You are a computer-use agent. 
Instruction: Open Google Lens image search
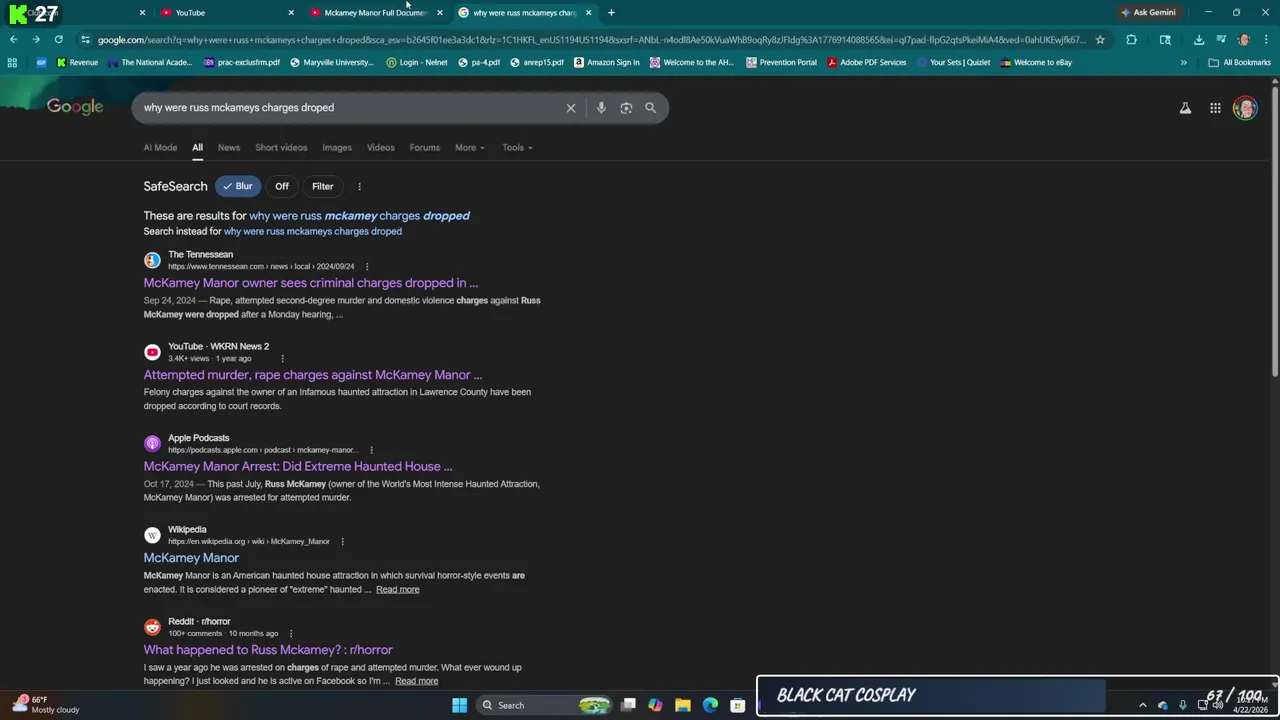tap(626, 108)
